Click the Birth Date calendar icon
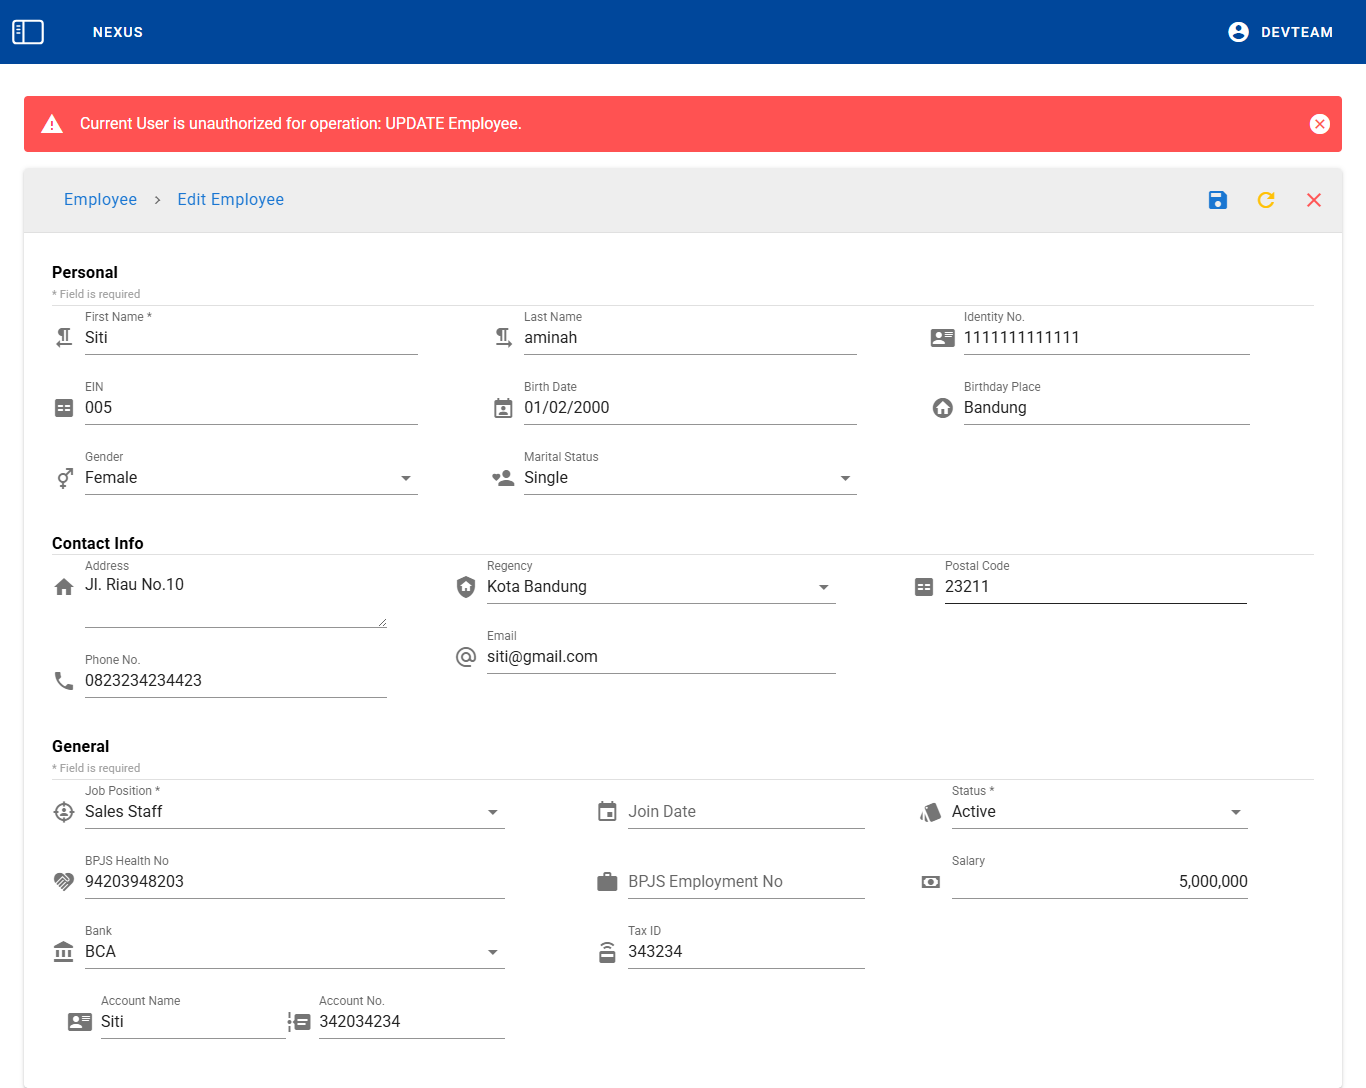This screenshot has height=1088, width=1366. [x=503, y=408]
